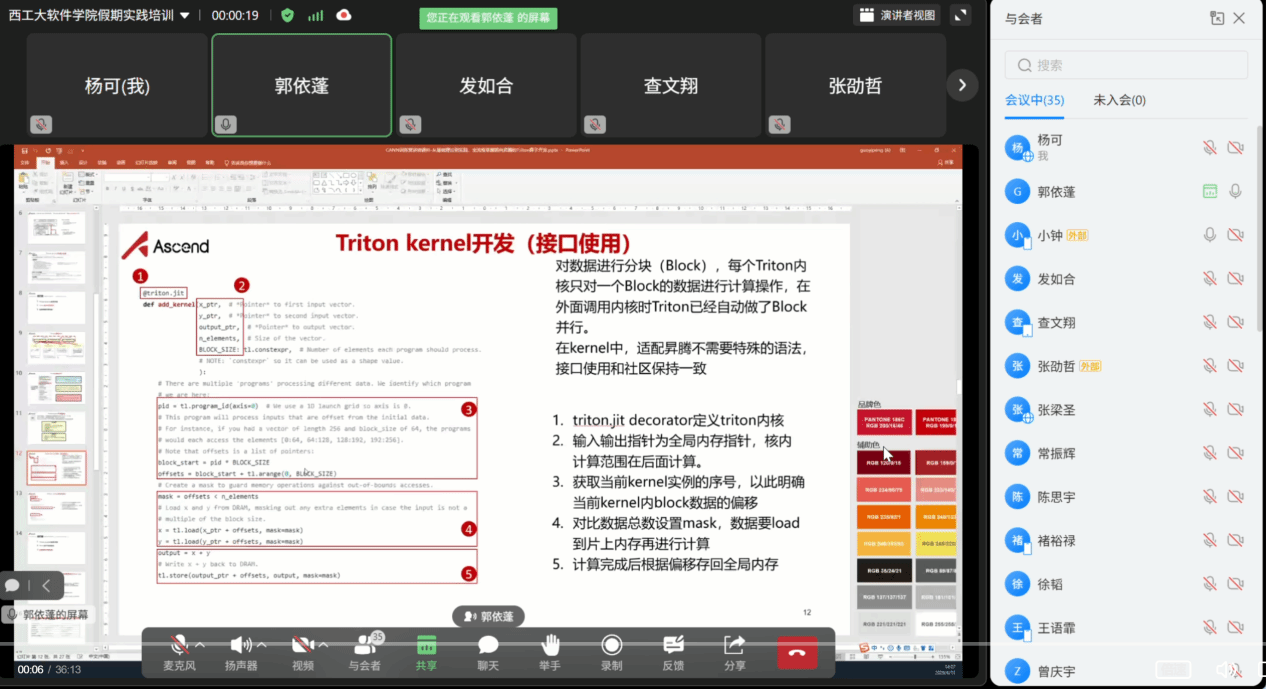Click the green security shield icon
1266x689 pixels.
coord(288,15)
